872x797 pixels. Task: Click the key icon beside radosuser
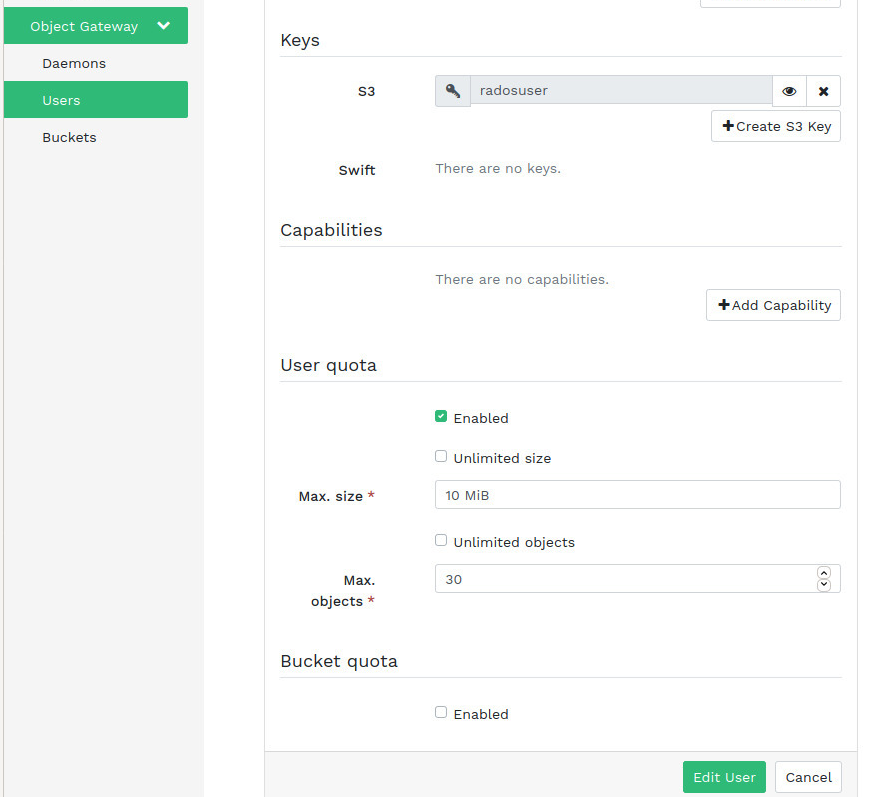point(453,91)
